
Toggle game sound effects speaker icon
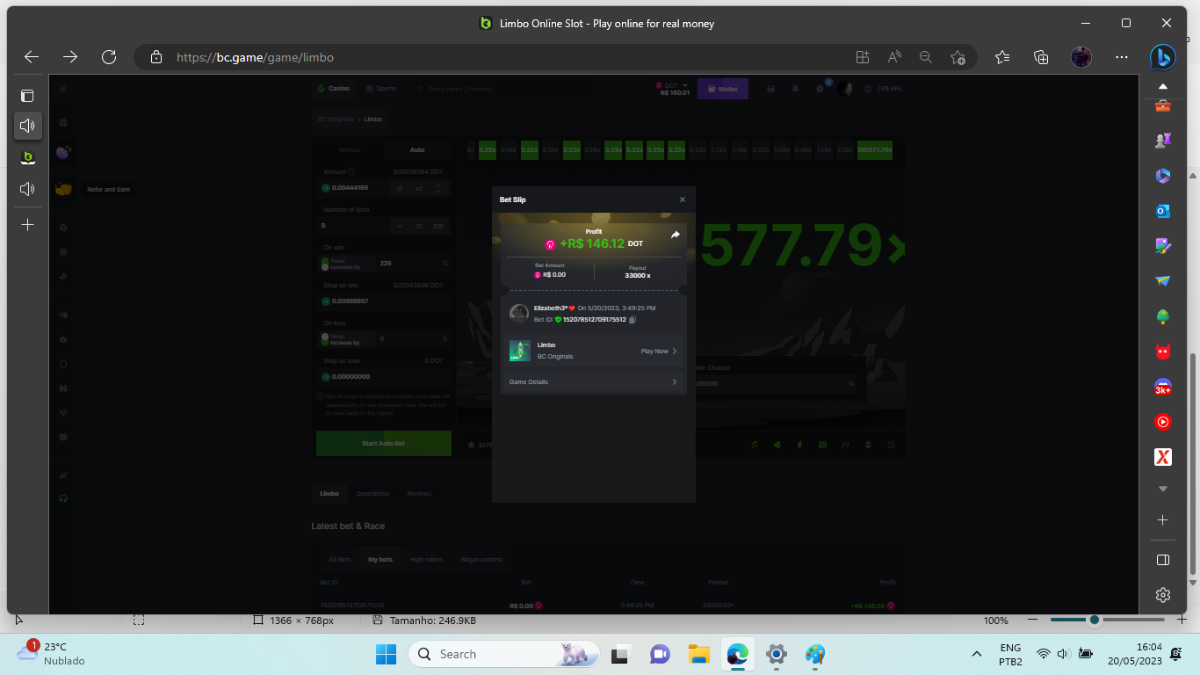777,444
